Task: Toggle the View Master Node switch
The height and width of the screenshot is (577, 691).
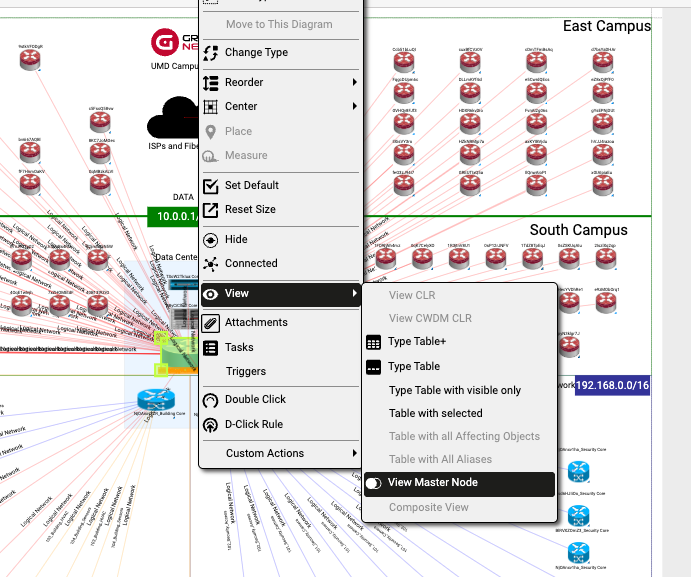Action: 374,483
